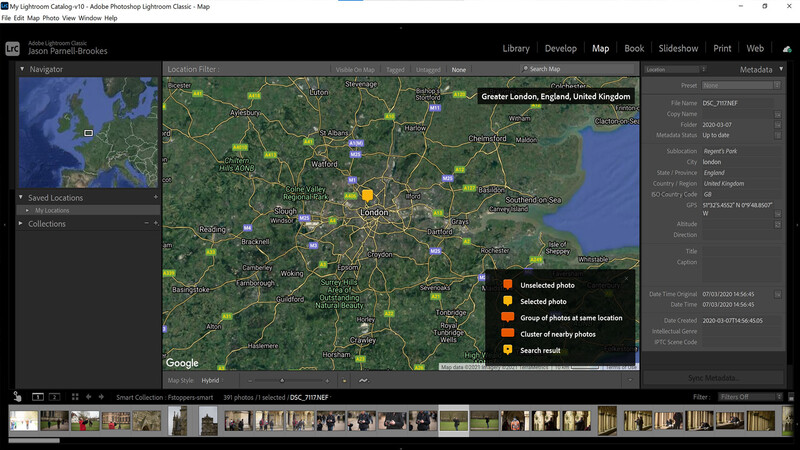Close the map key overlay
The image size is (800, 450).
coord(627,278)
